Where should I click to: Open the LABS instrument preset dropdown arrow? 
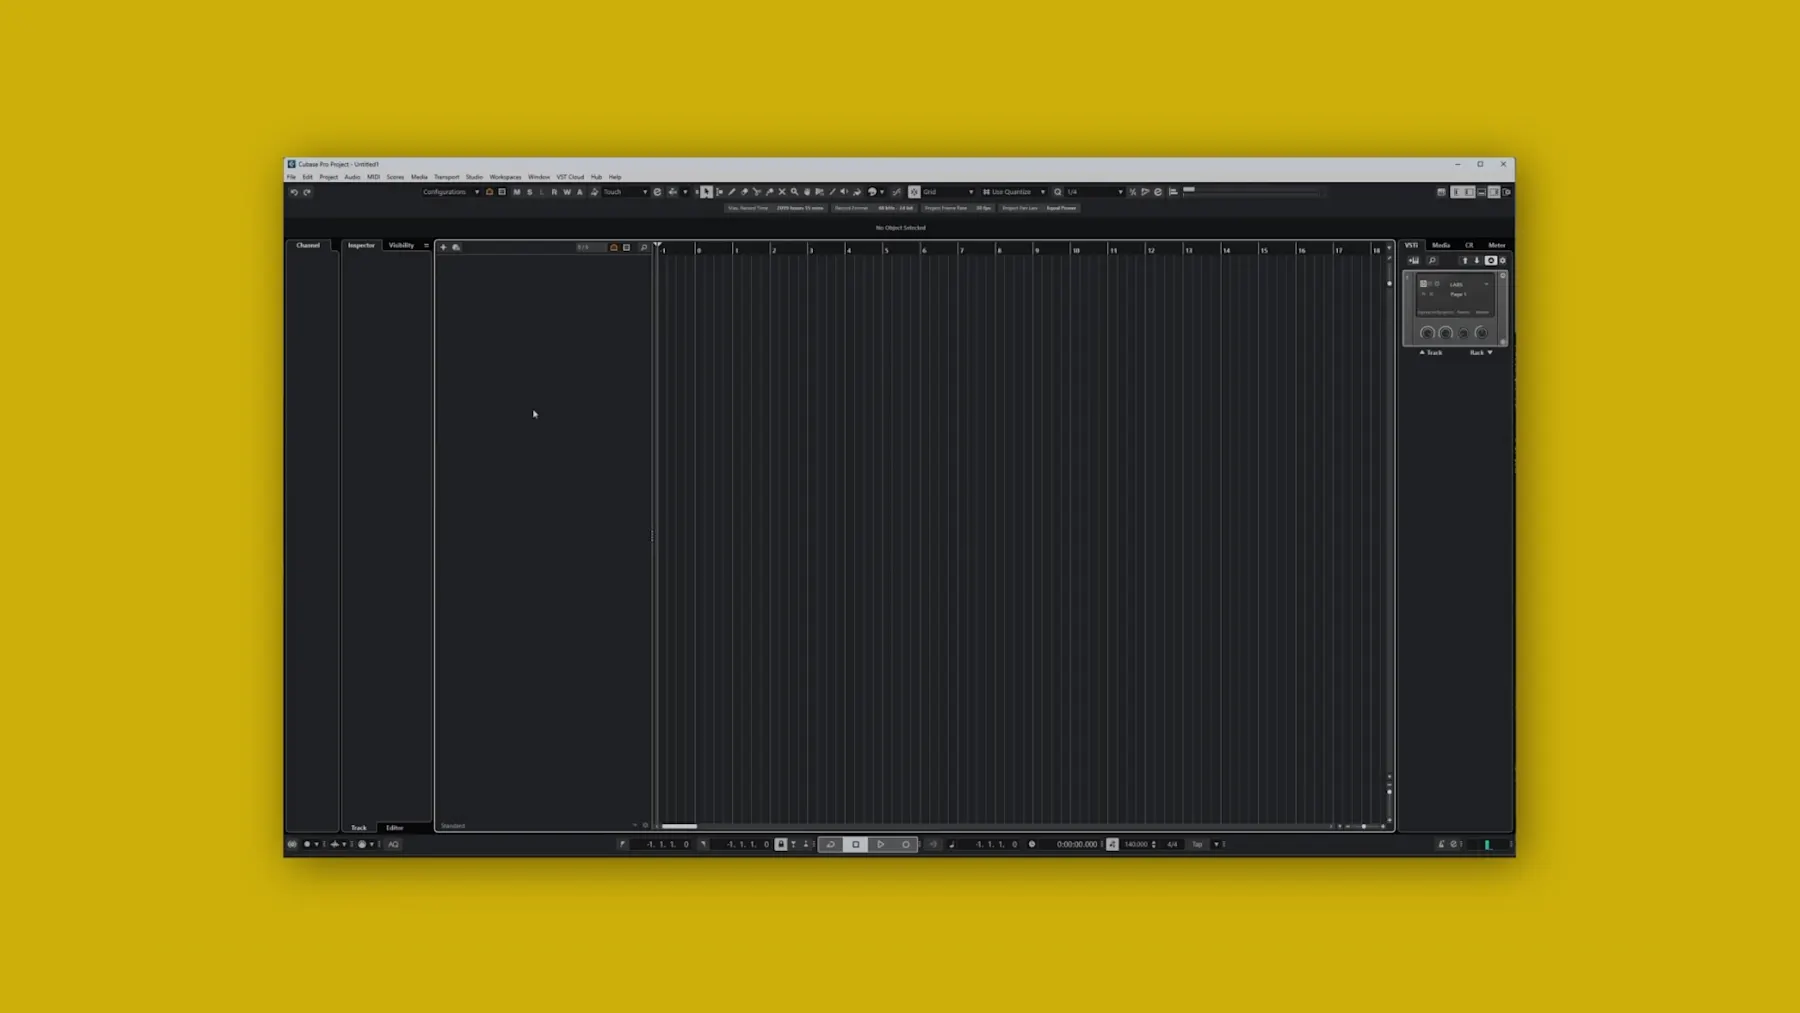pyautogui.click(x=1486, y=284)
